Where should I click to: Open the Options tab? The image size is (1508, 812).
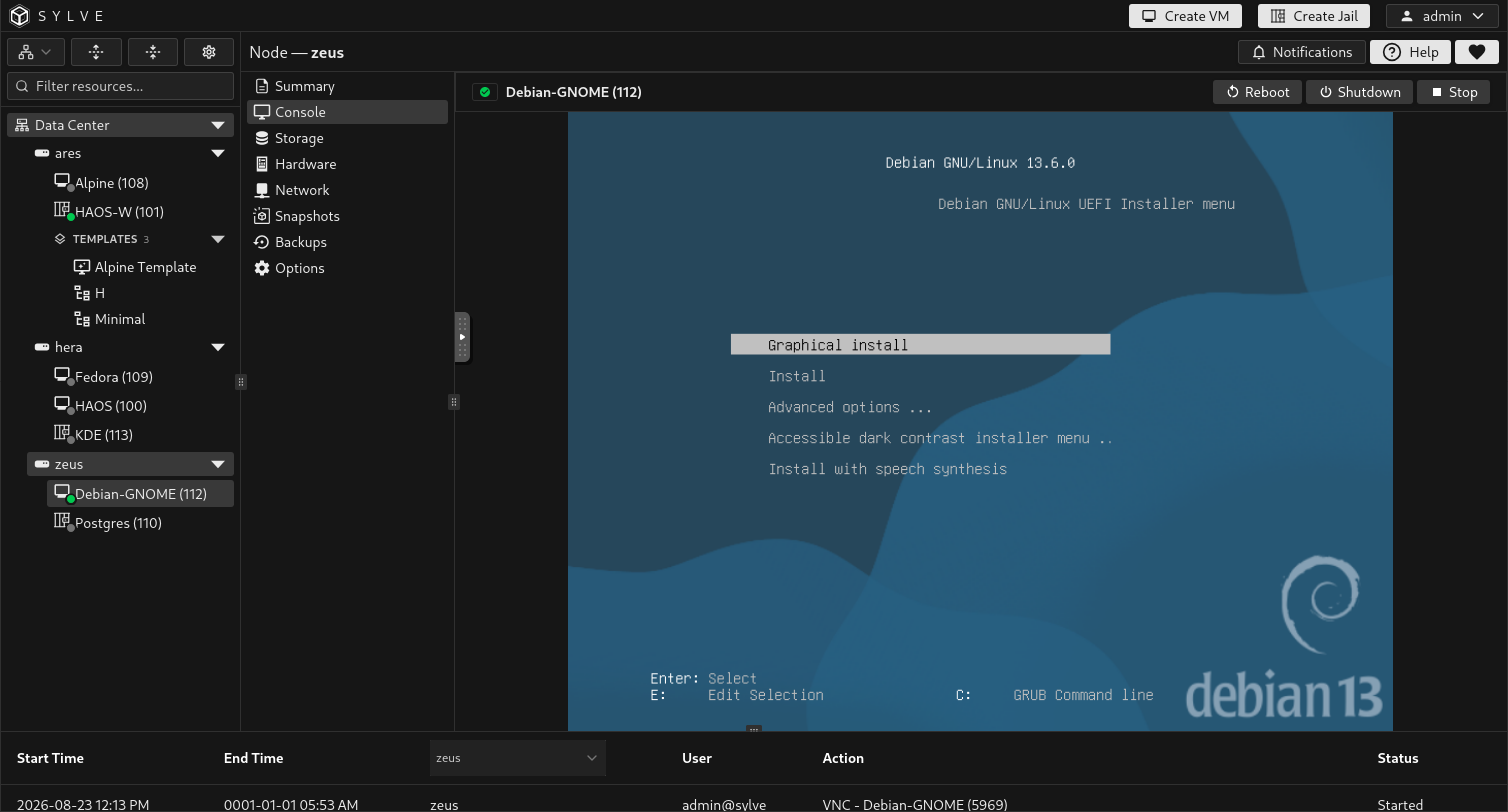pos(347,268)
